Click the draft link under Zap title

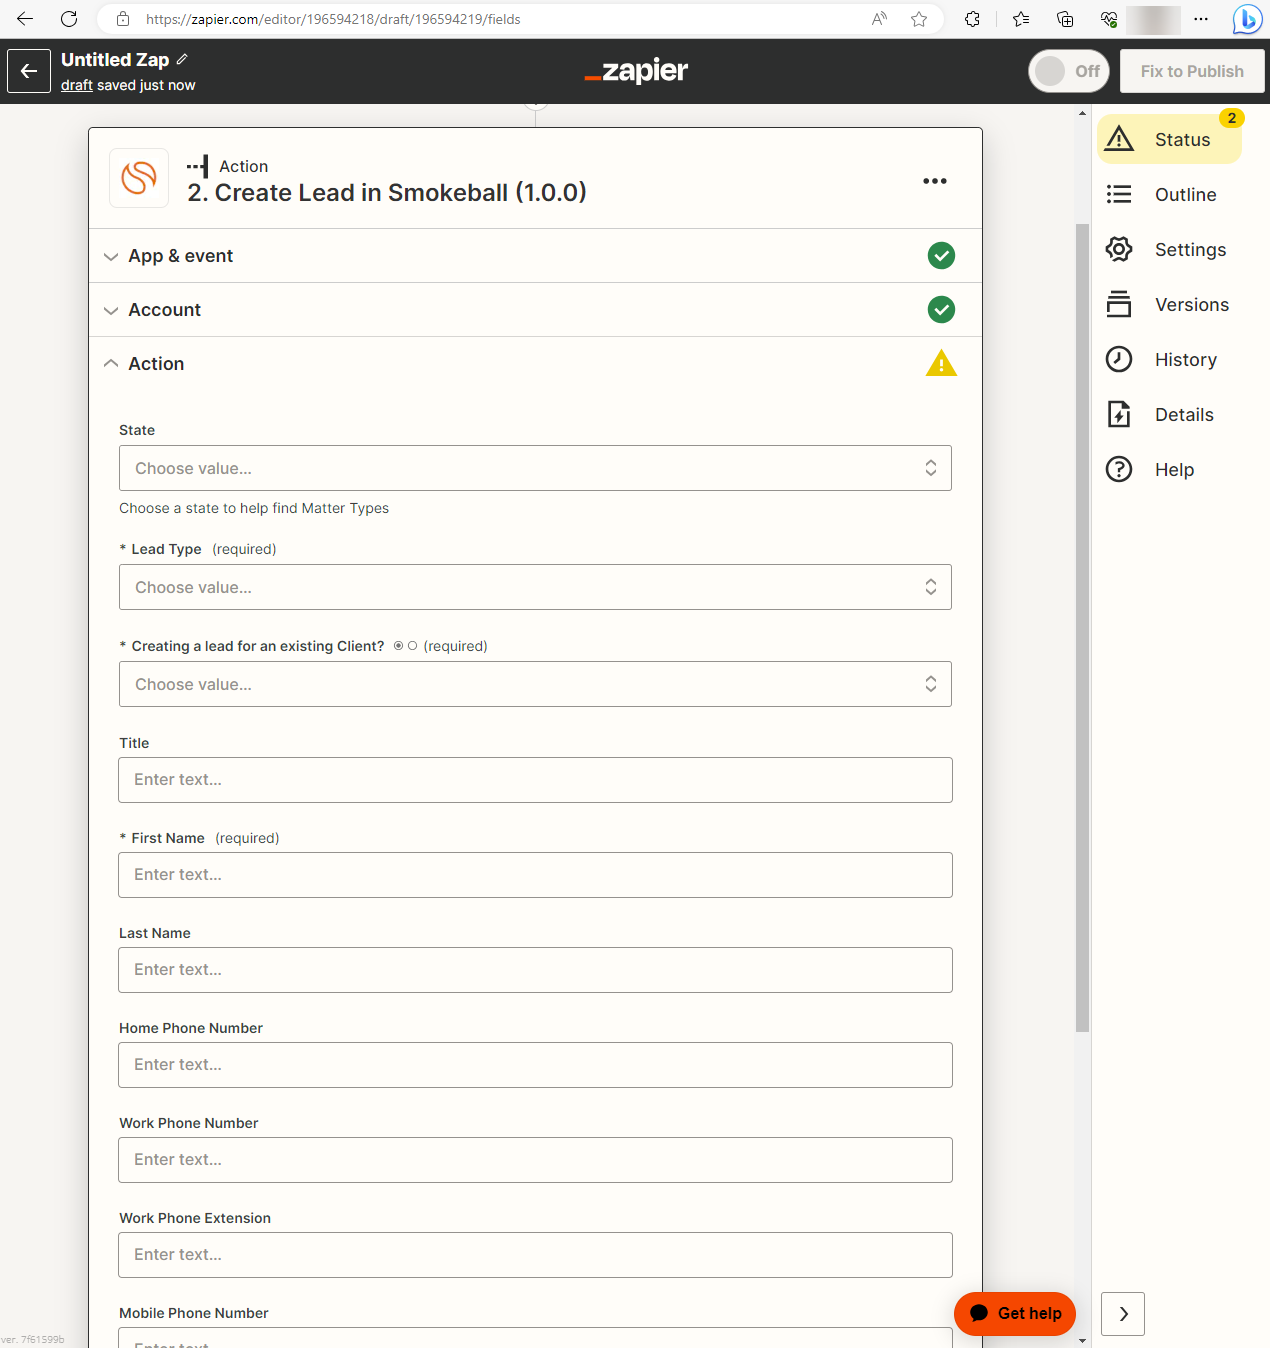[x=77, y=85]
